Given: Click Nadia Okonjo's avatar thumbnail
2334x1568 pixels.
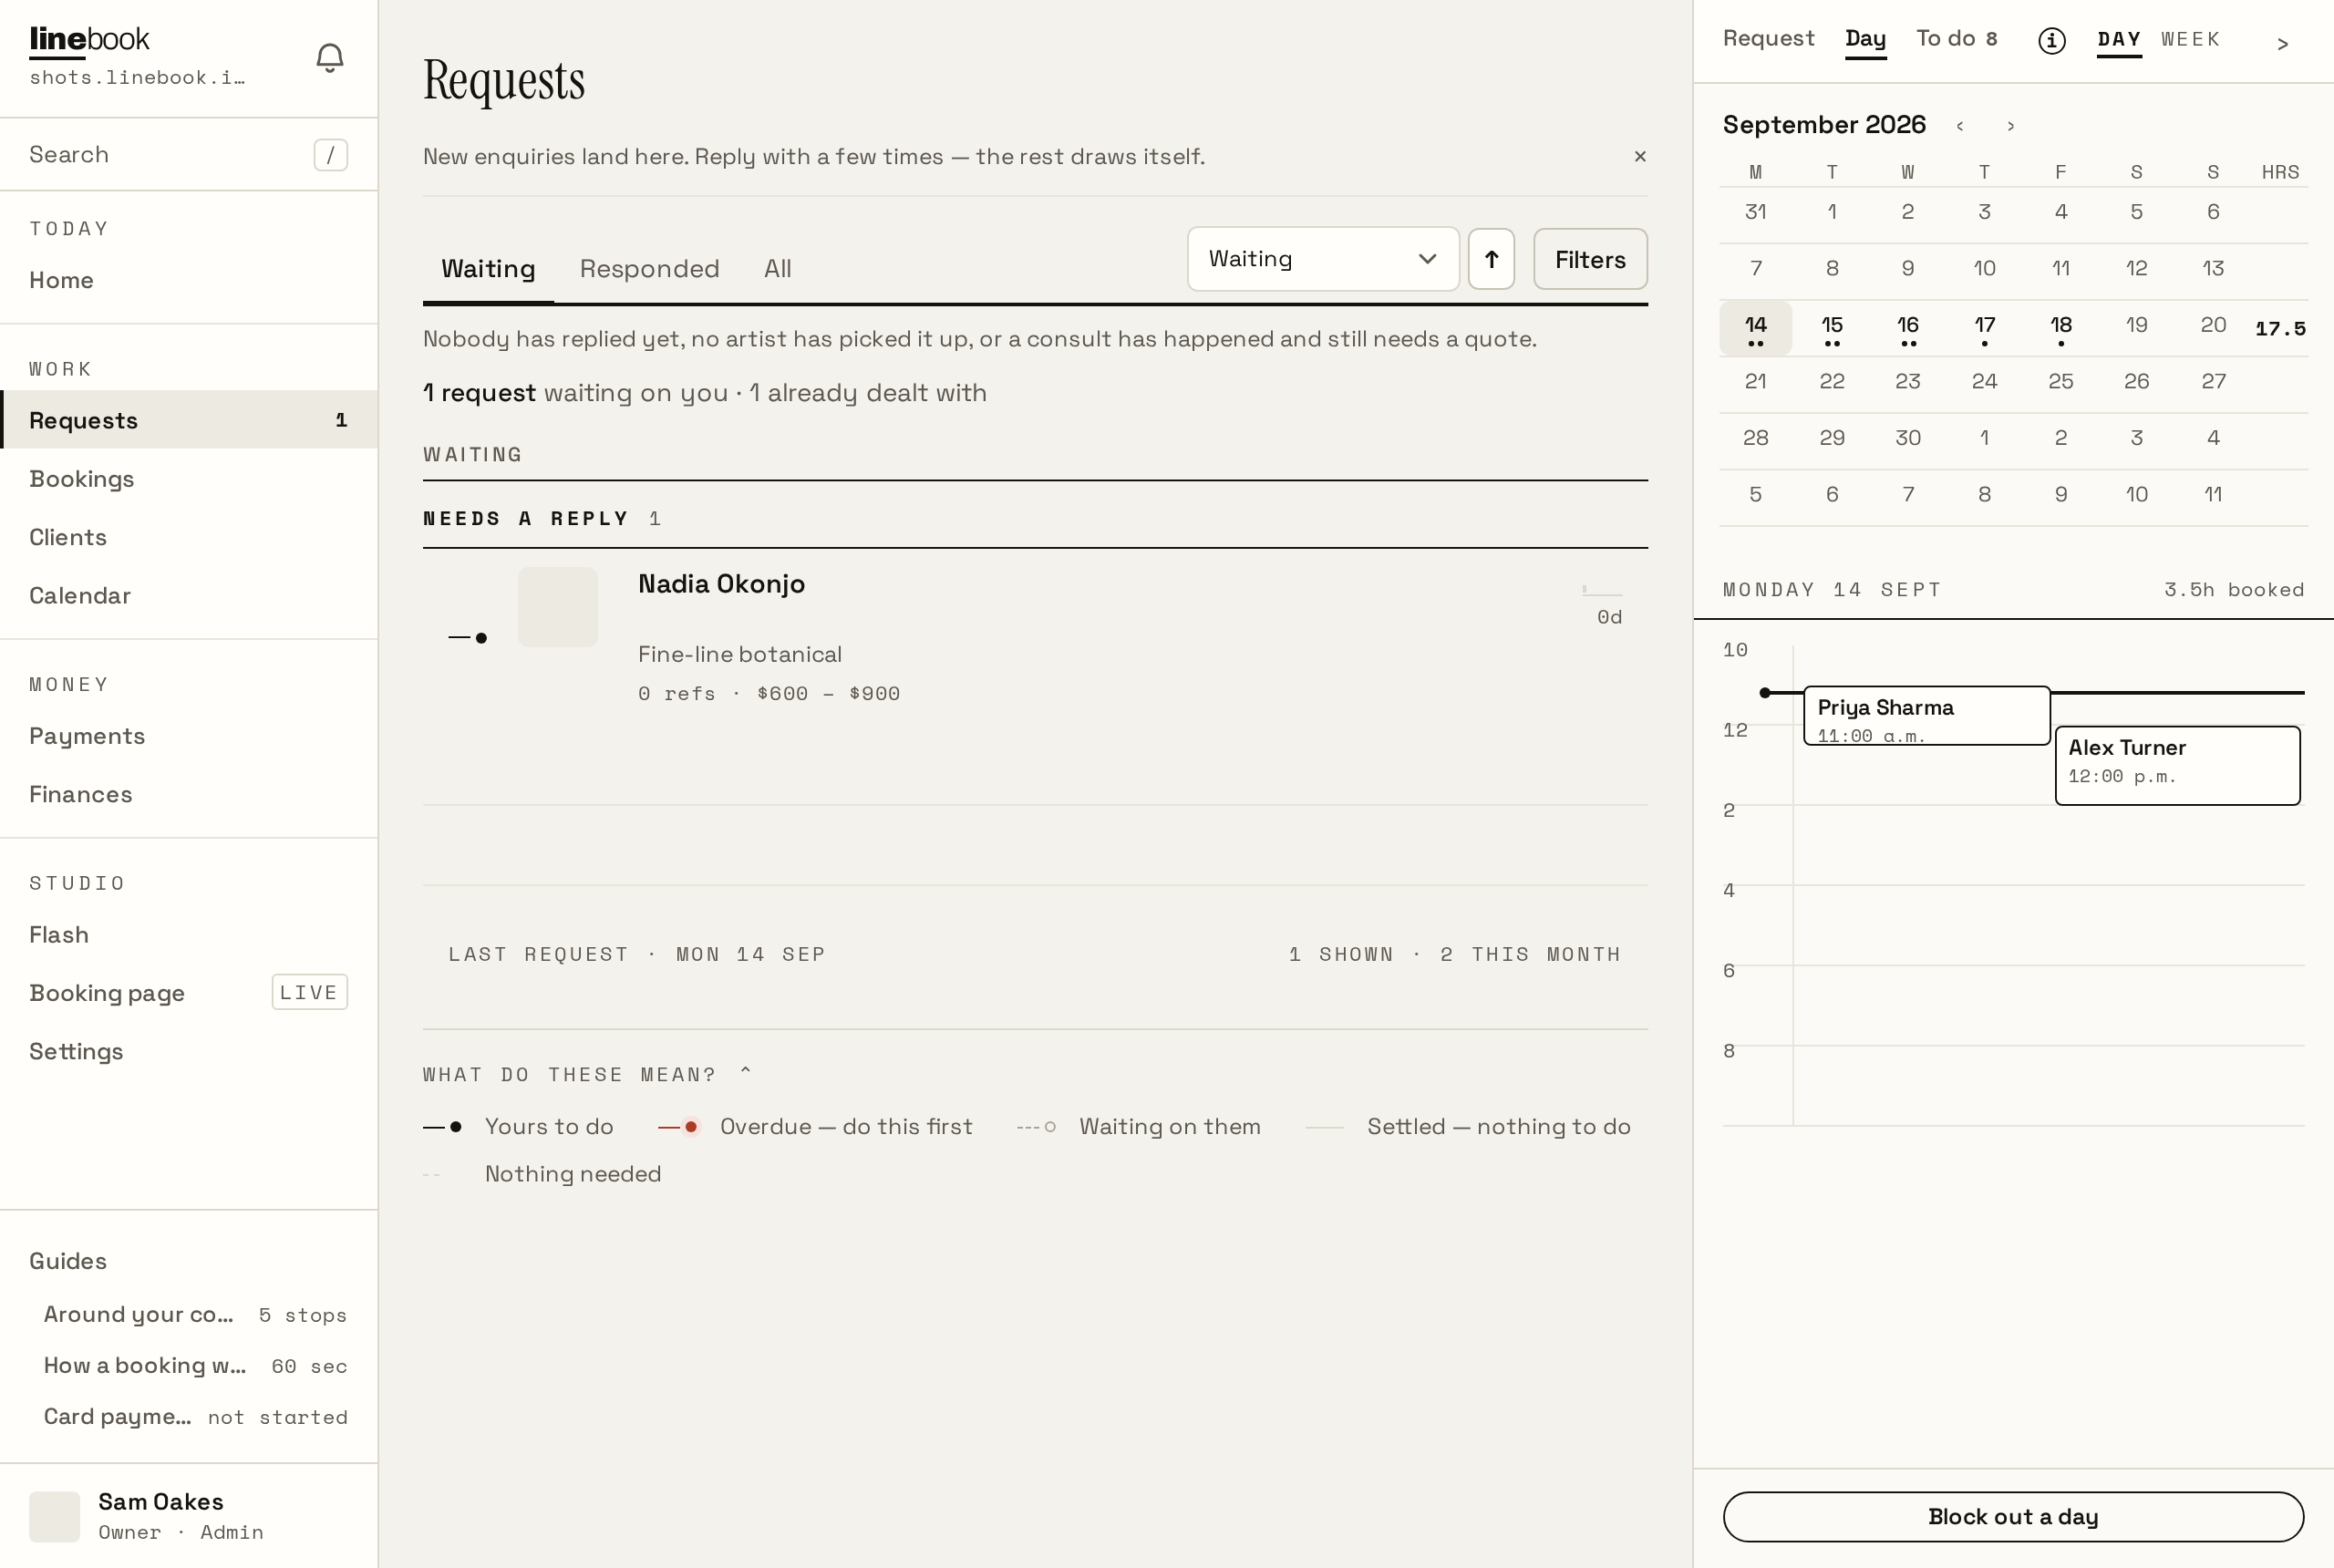Looking at the screenshot, I should pyautogui.click(x=558, y=607).
